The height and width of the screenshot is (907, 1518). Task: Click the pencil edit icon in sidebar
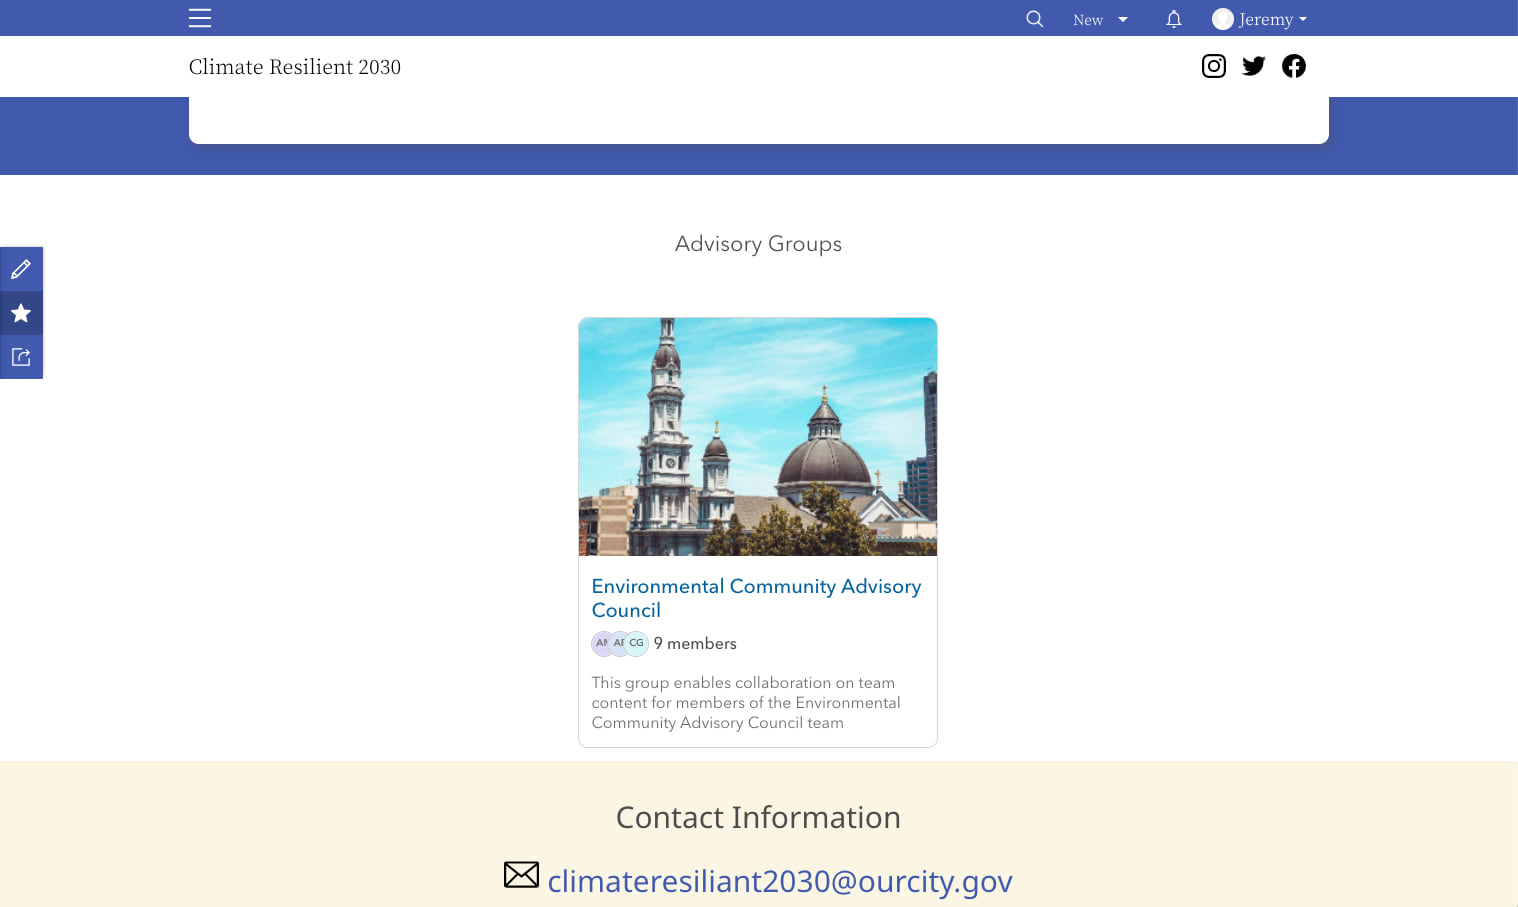click(x=21, y=269)
